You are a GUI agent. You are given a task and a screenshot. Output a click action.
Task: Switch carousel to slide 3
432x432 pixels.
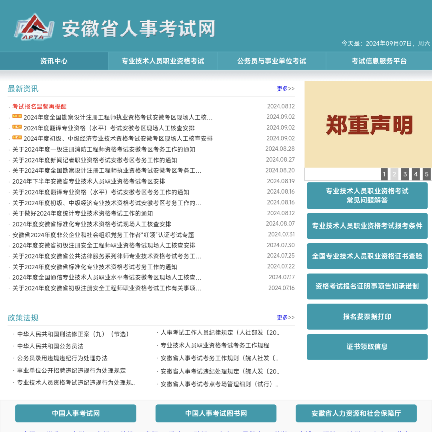tap(405, 174)
